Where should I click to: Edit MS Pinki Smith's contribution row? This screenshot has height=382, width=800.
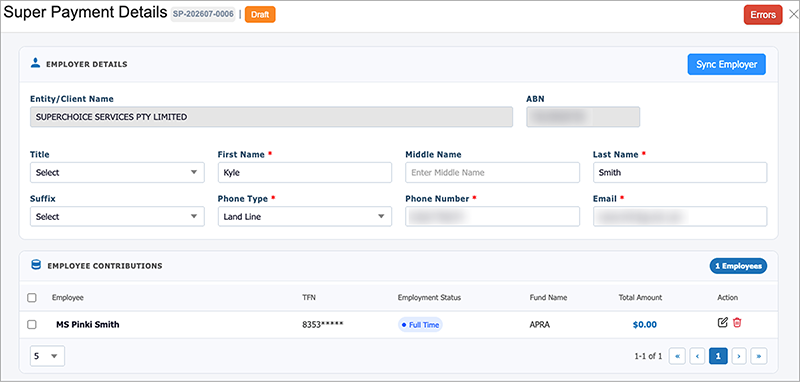click(722, 322)
